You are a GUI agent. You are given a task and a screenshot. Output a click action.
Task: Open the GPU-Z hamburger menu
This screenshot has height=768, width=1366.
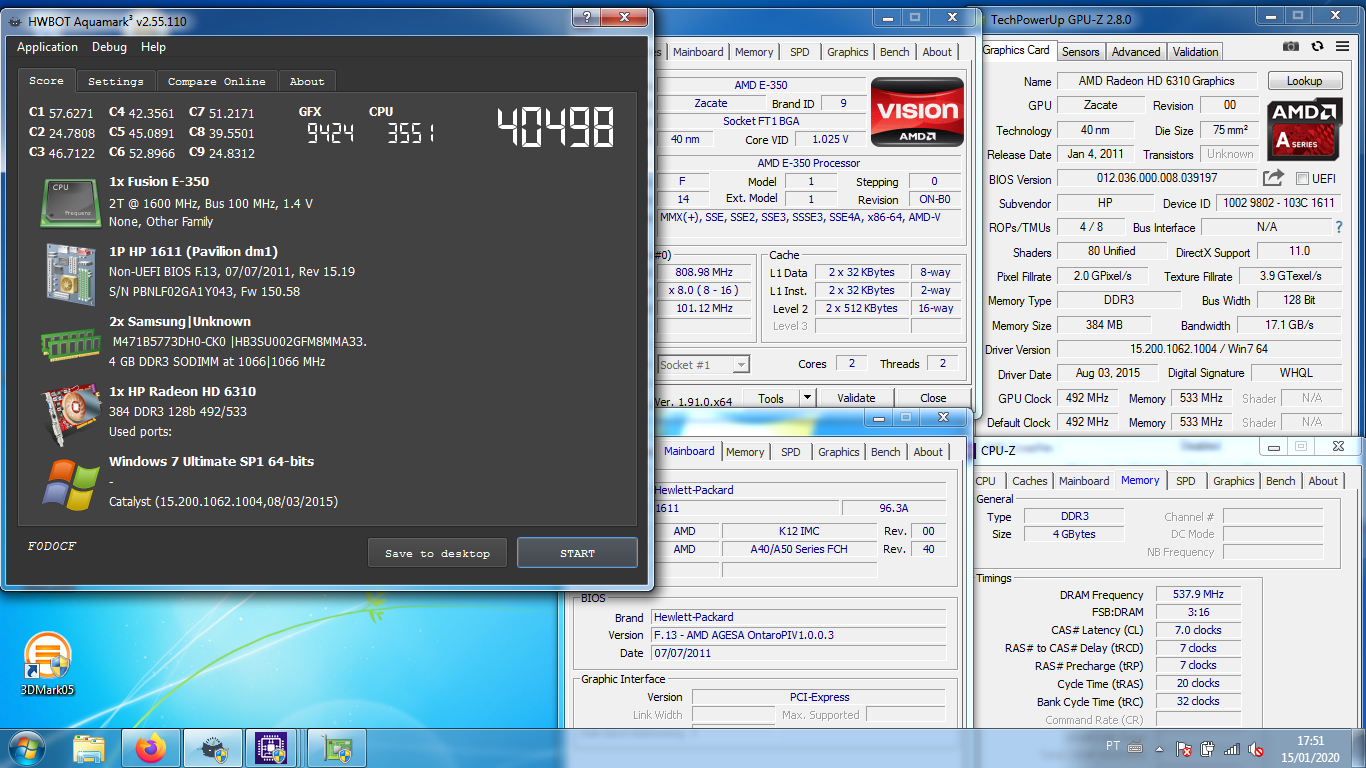coord(1342,46)
